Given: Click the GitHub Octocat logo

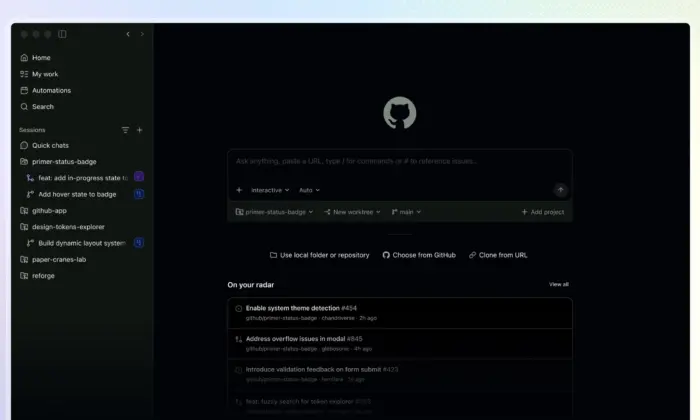Looking at the screenshot, I should (x=400, y=113).
